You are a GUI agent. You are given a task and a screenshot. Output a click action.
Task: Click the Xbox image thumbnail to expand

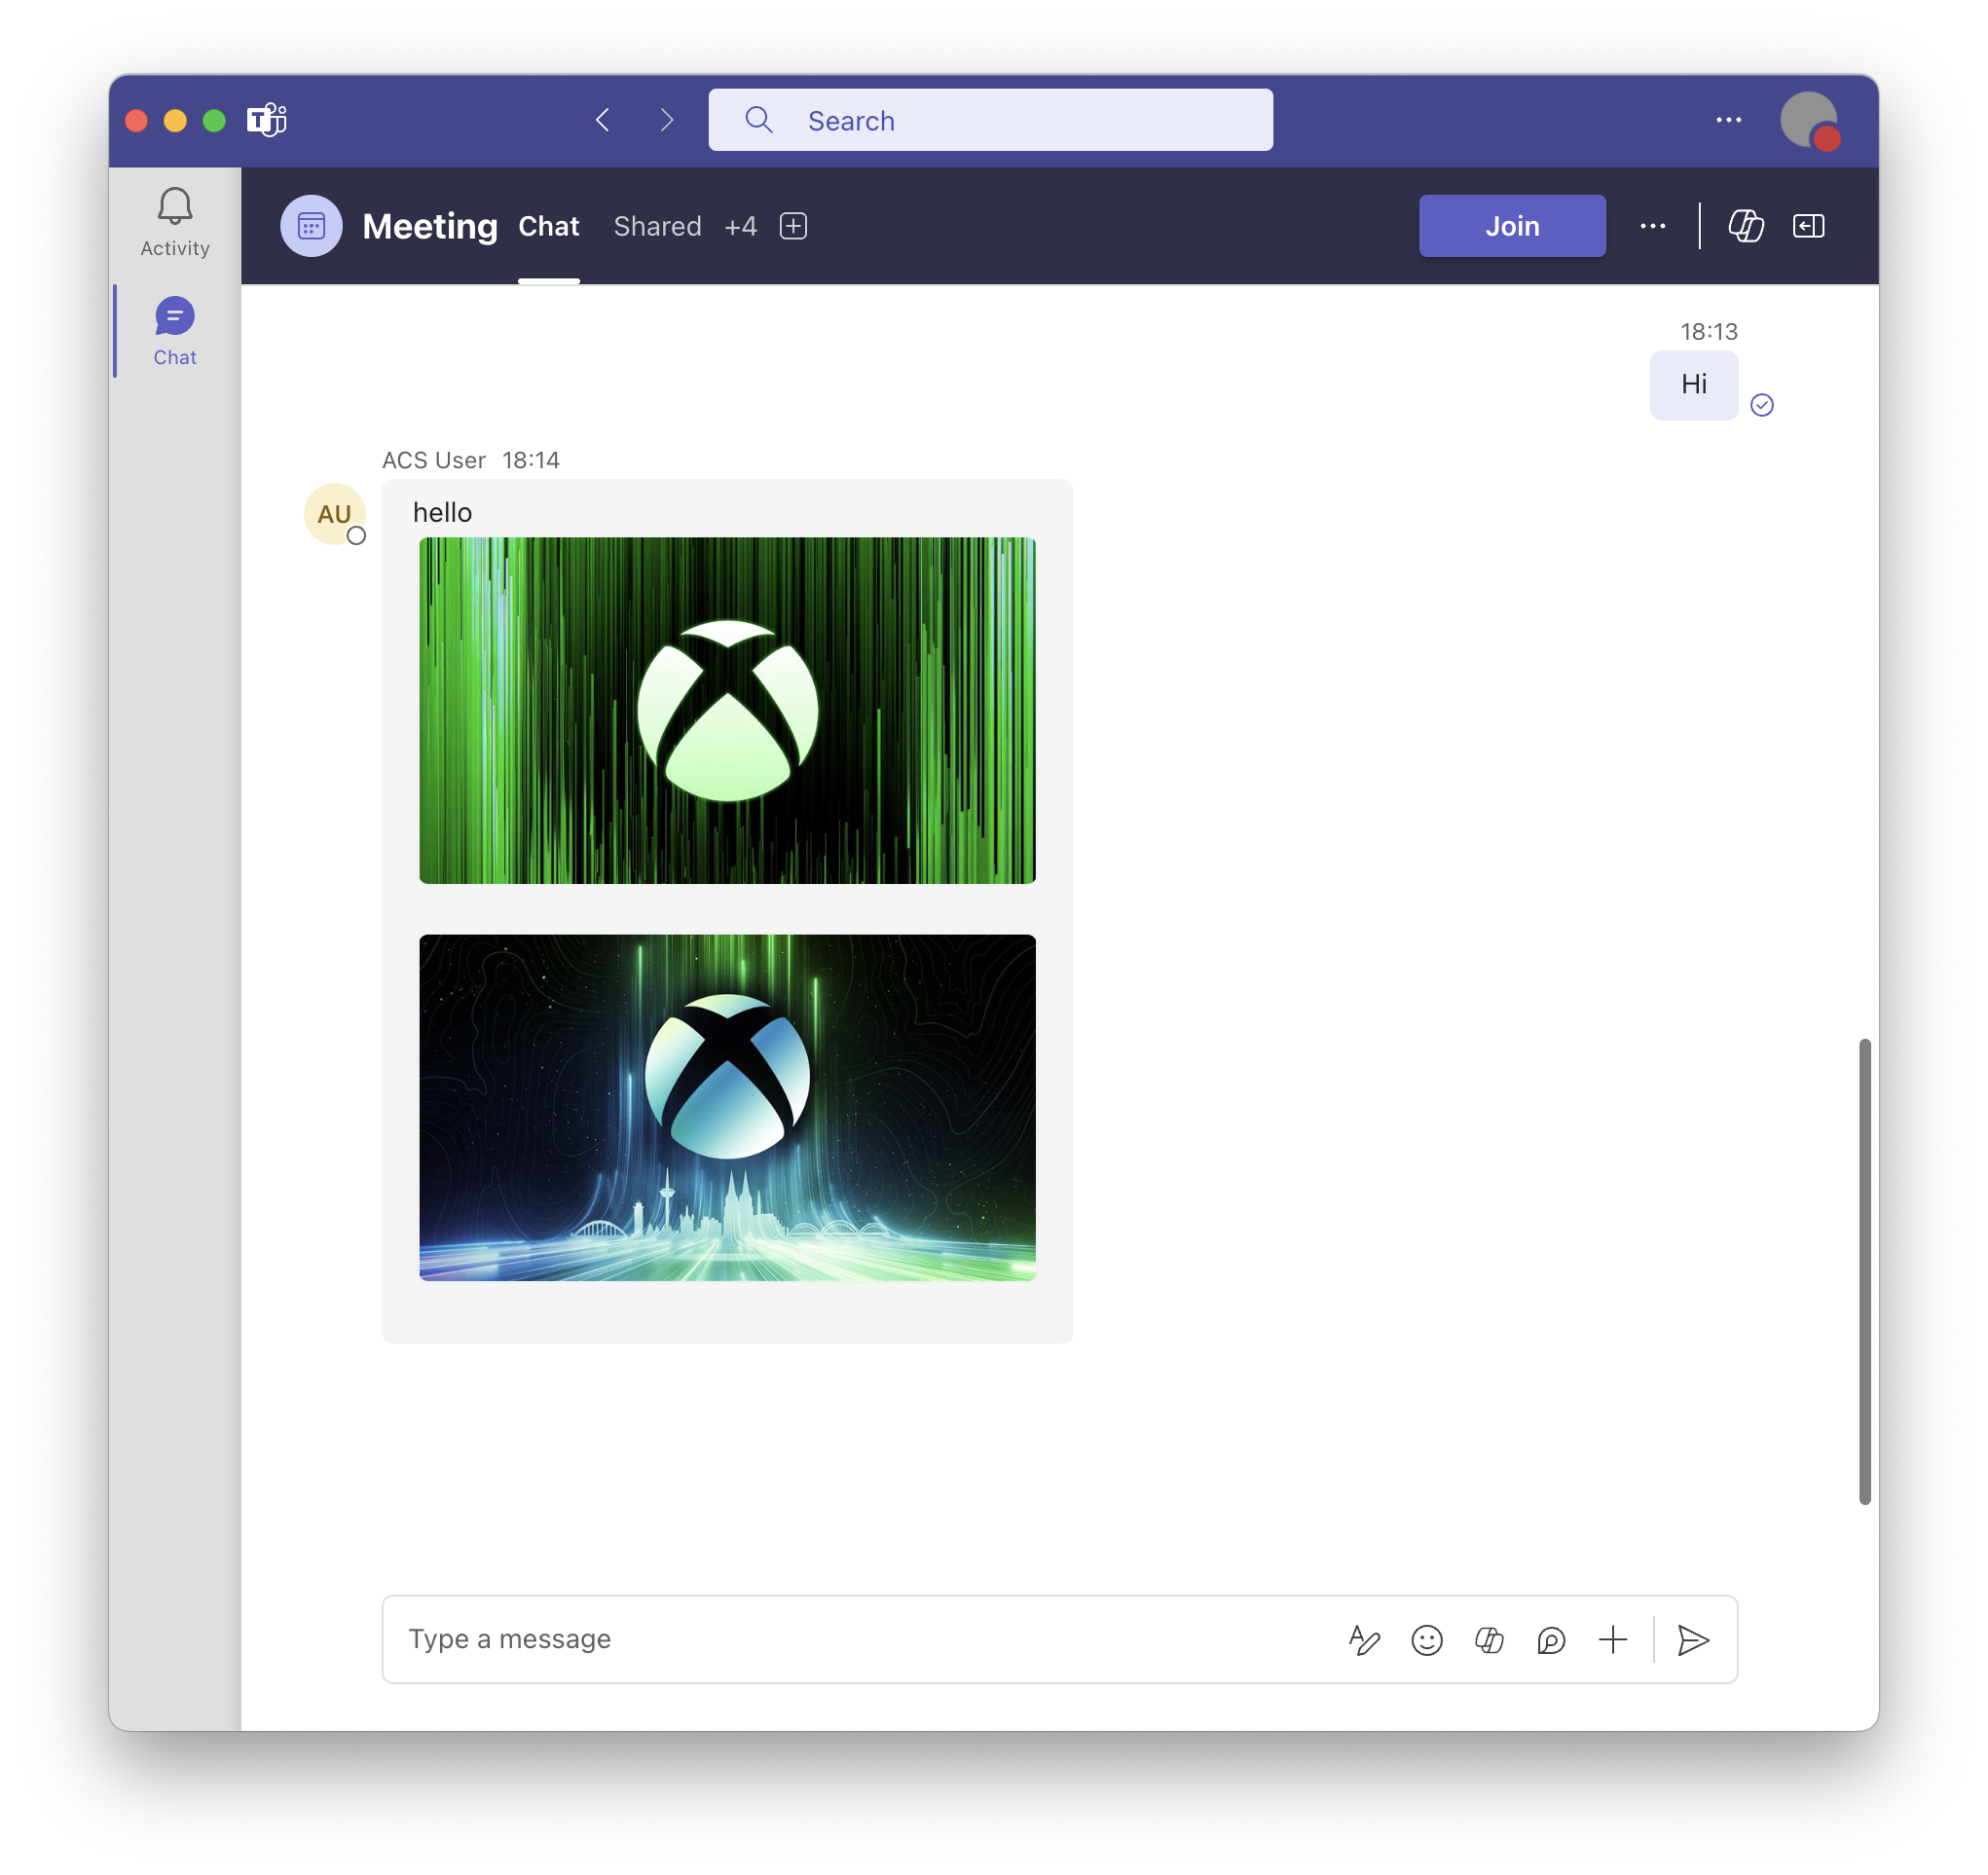[x=728, y=709]
